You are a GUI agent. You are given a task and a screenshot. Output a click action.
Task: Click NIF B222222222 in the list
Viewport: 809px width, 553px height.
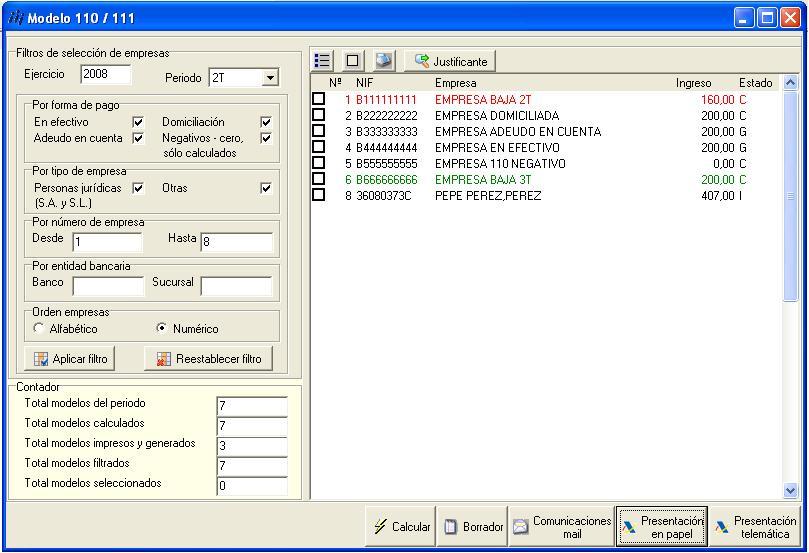pos(386,116)
